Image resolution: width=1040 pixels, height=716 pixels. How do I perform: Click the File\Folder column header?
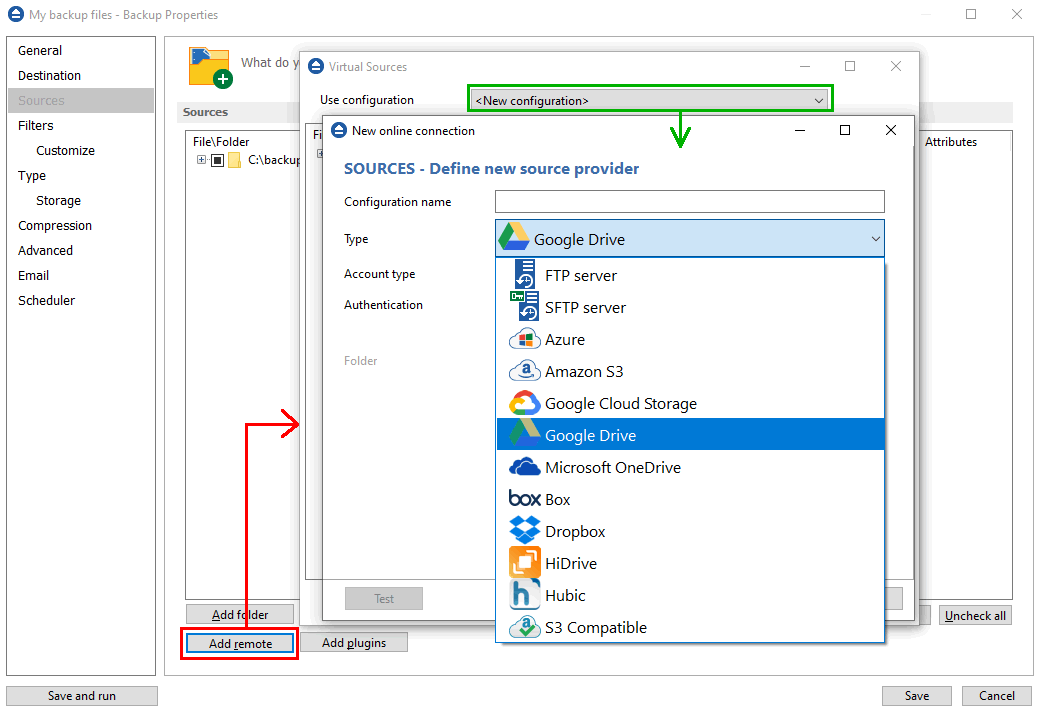[x=221, y=142]
